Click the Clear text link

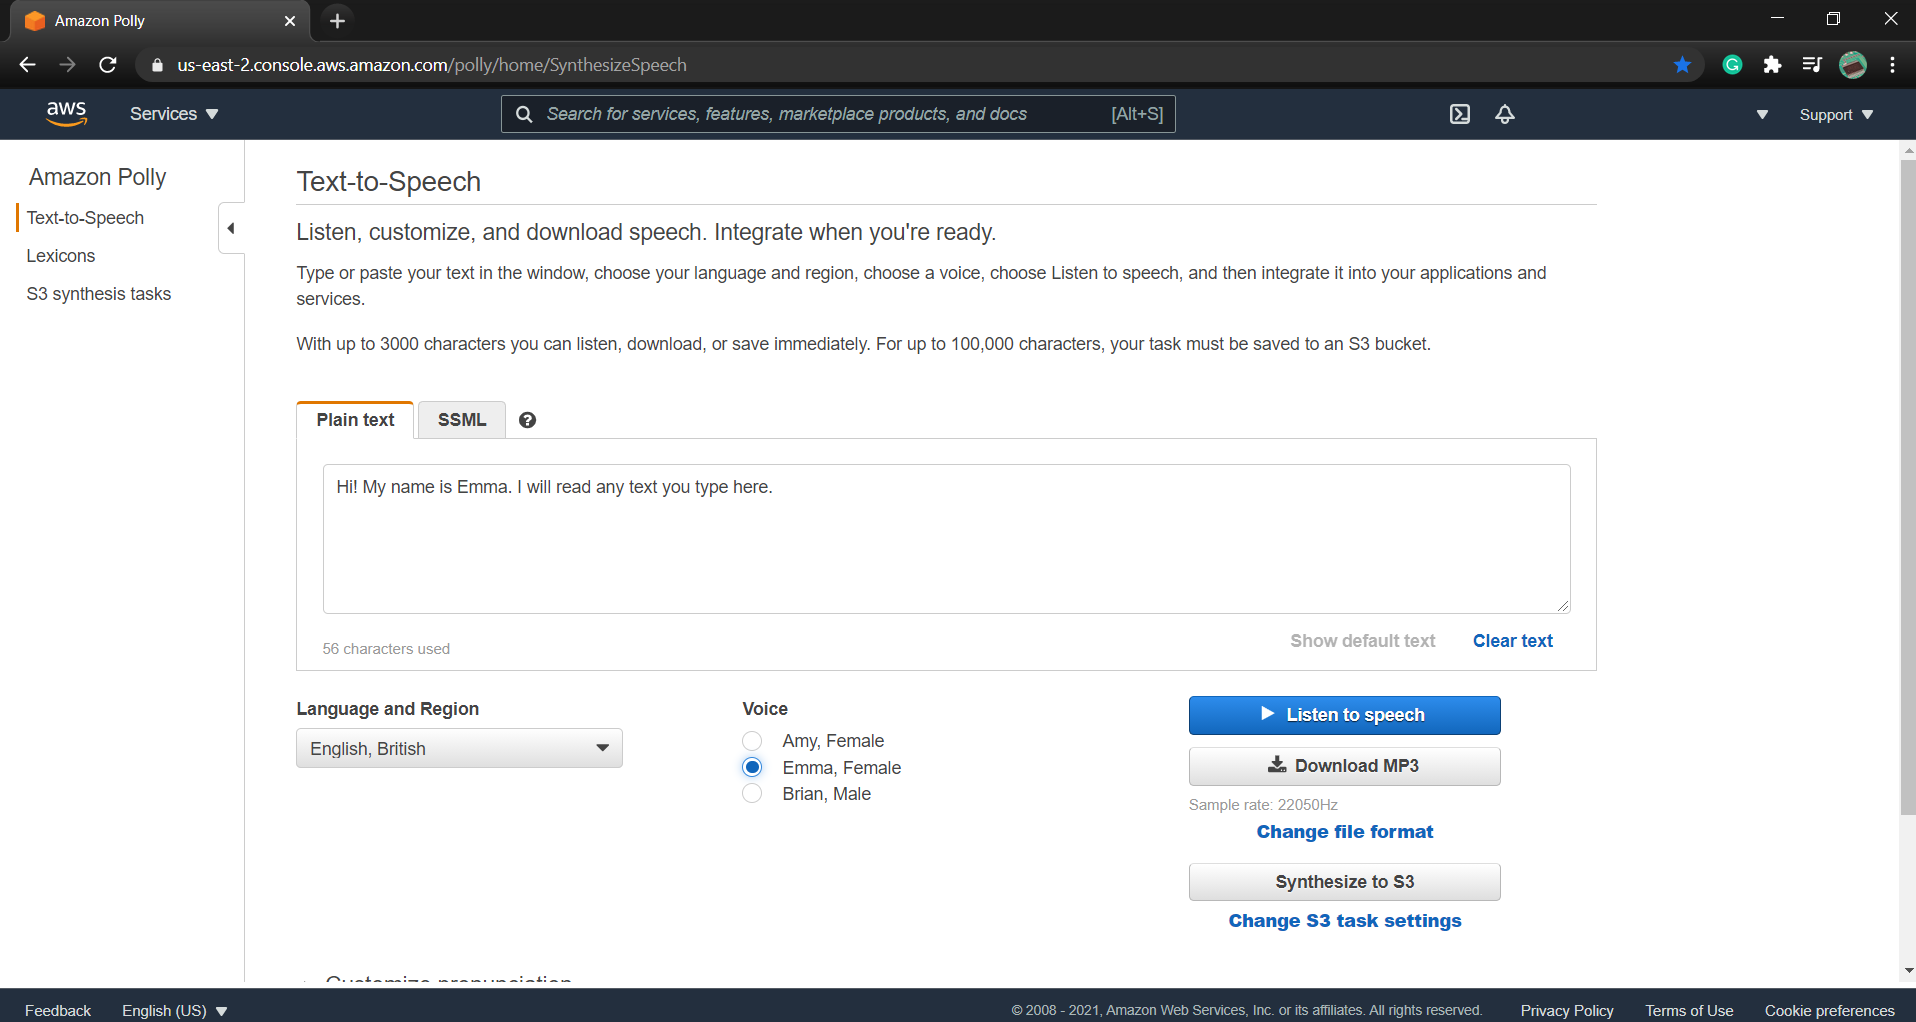1512,641
